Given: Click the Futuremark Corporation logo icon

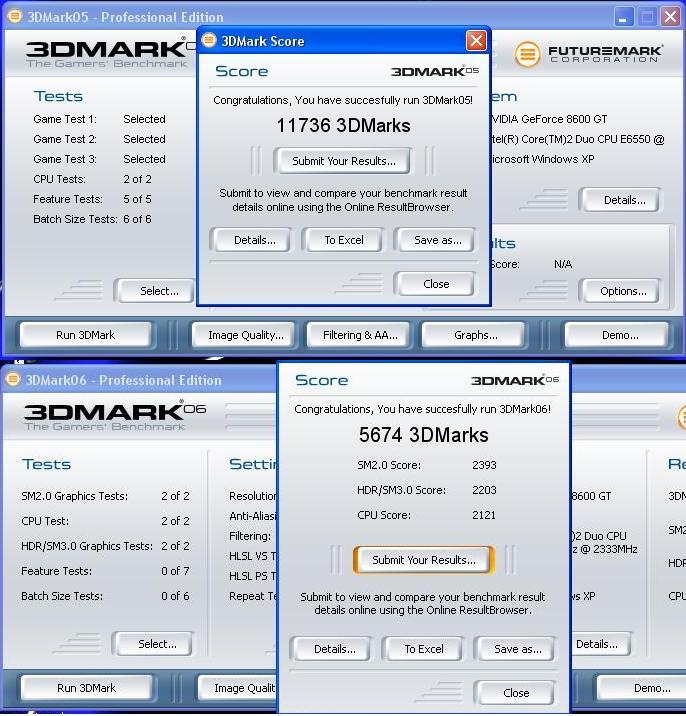Looking at the screenshot, I should pyautogui.click(x=527, y=54).
